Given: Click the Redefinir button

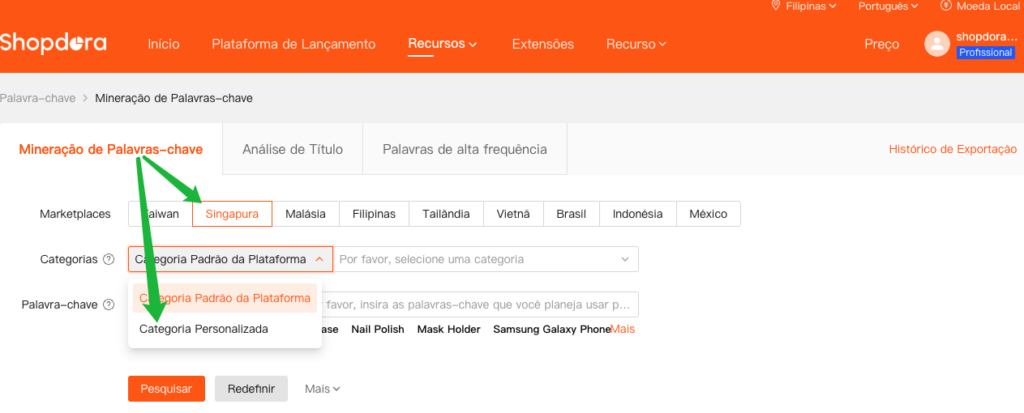Looking at the screenshot, I should [251, 388].
